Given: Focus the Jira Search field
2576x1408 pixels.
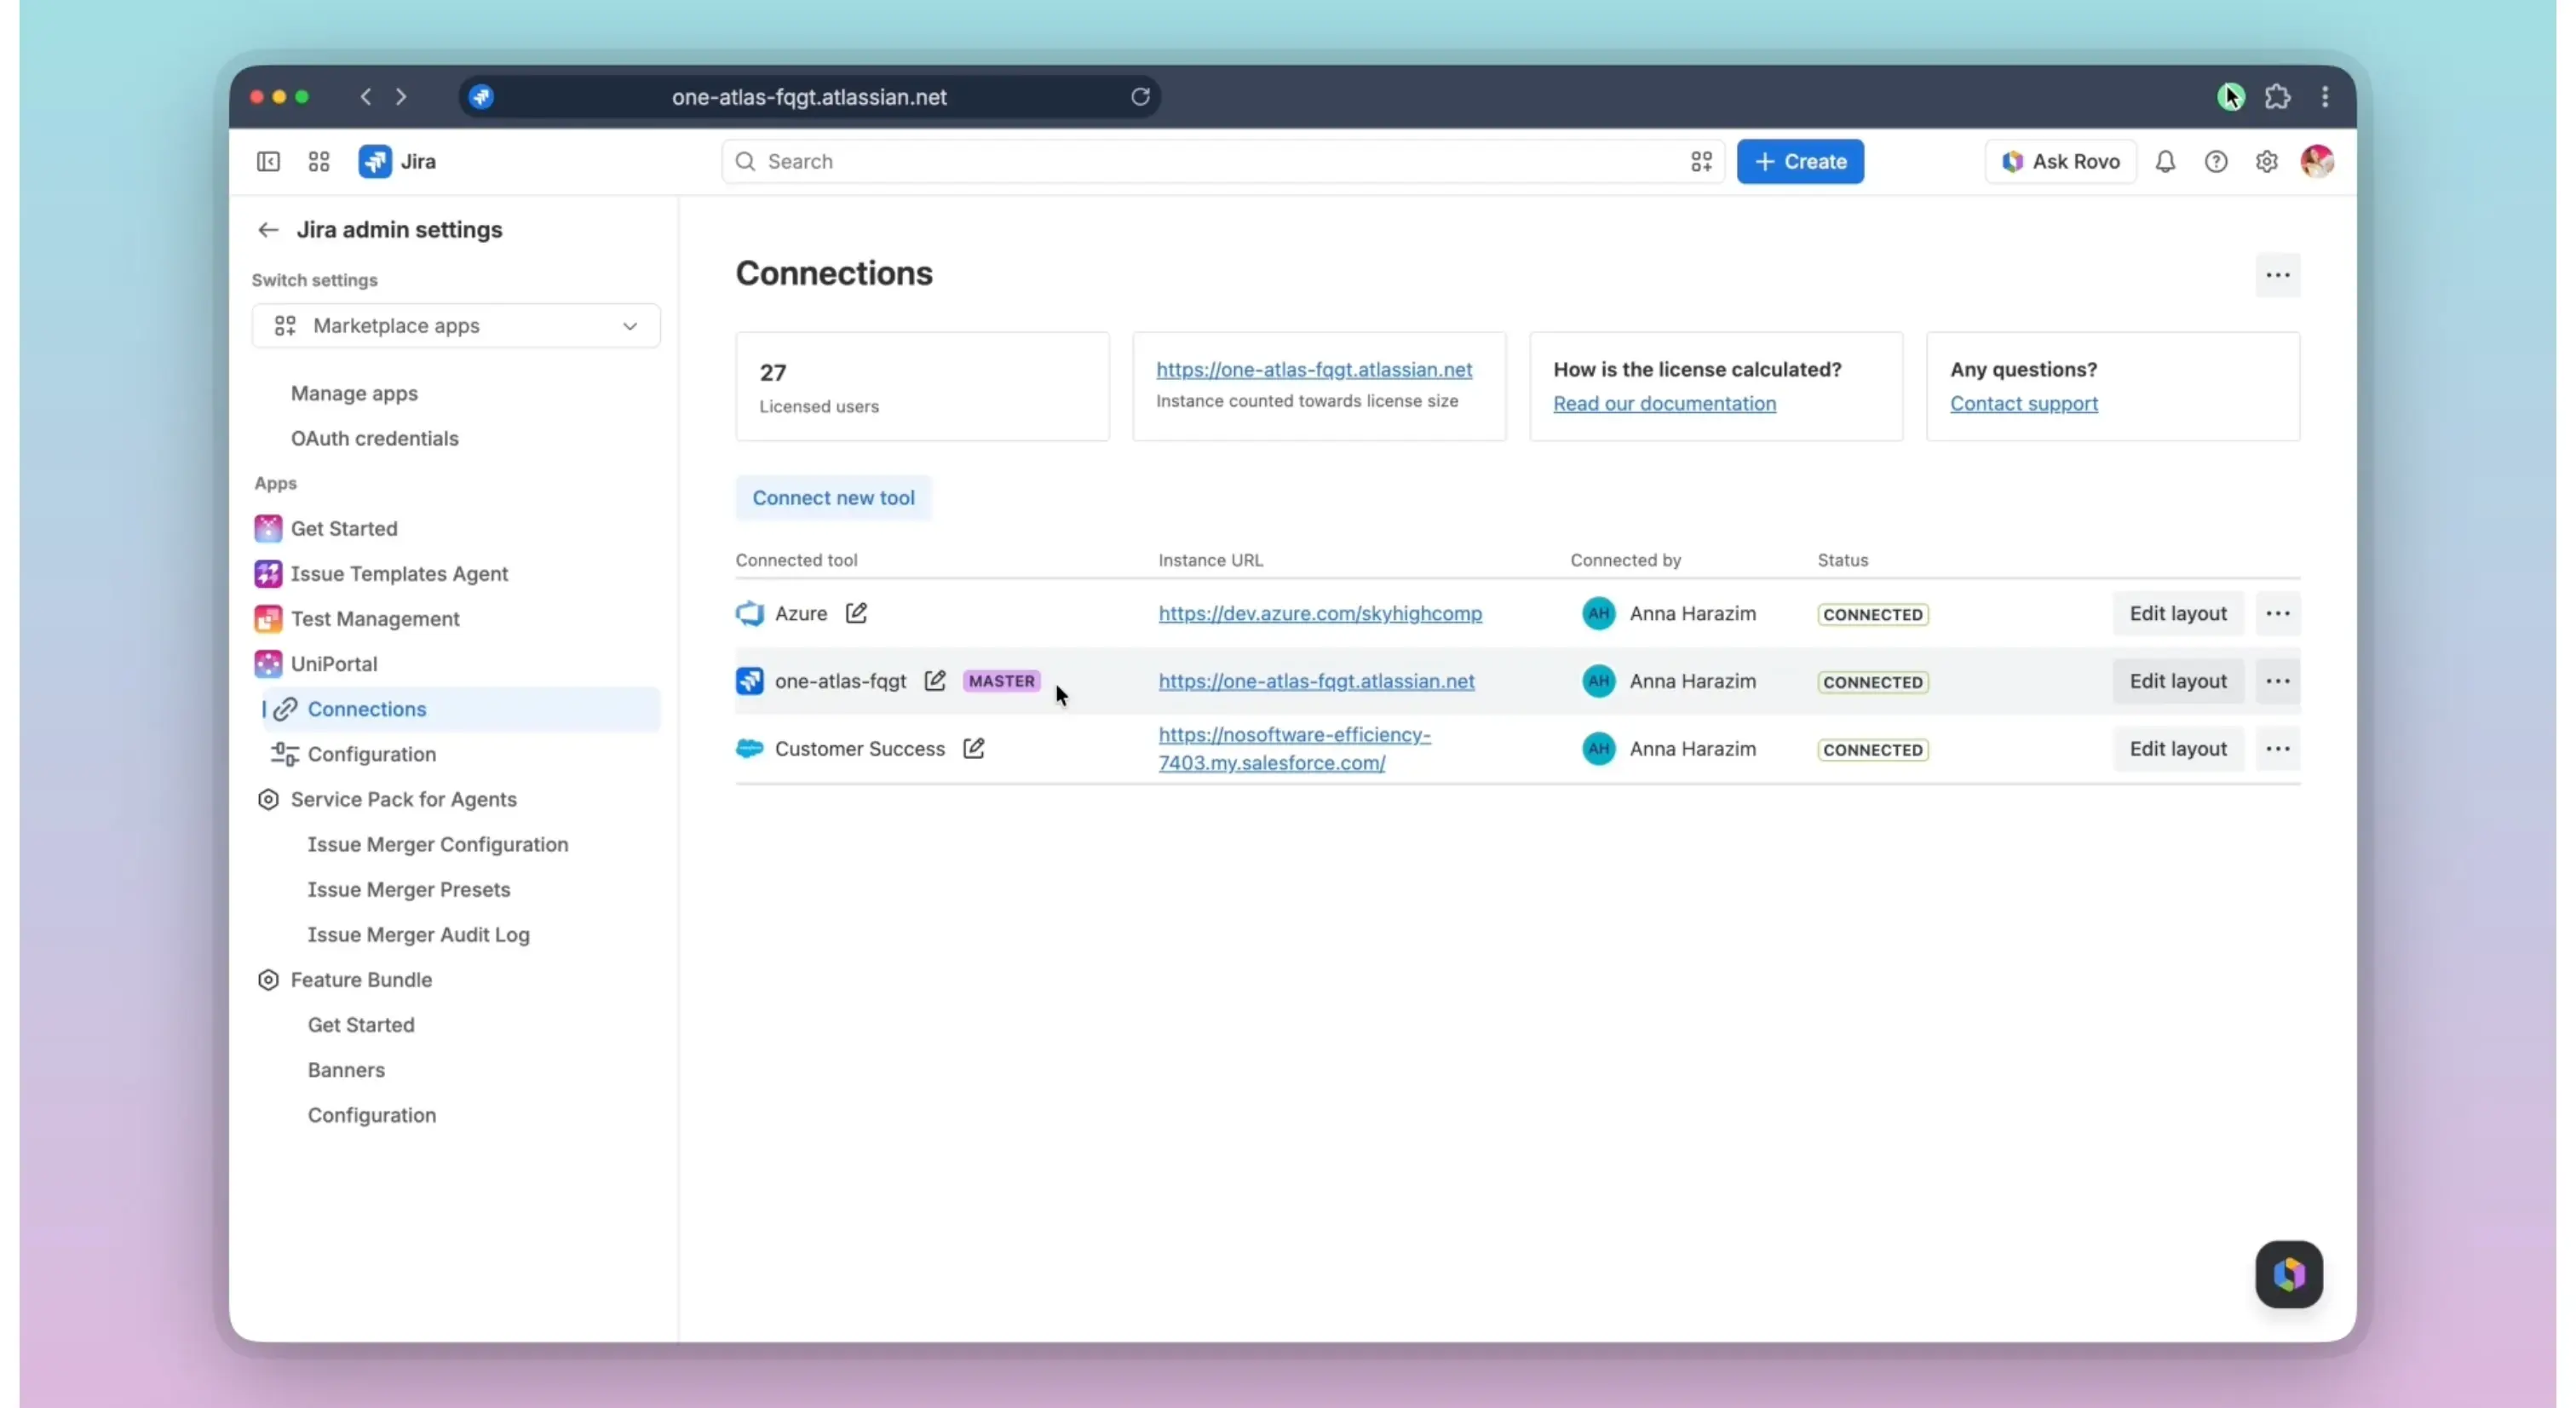Looking at the screenshot, I should point(1222,161).
